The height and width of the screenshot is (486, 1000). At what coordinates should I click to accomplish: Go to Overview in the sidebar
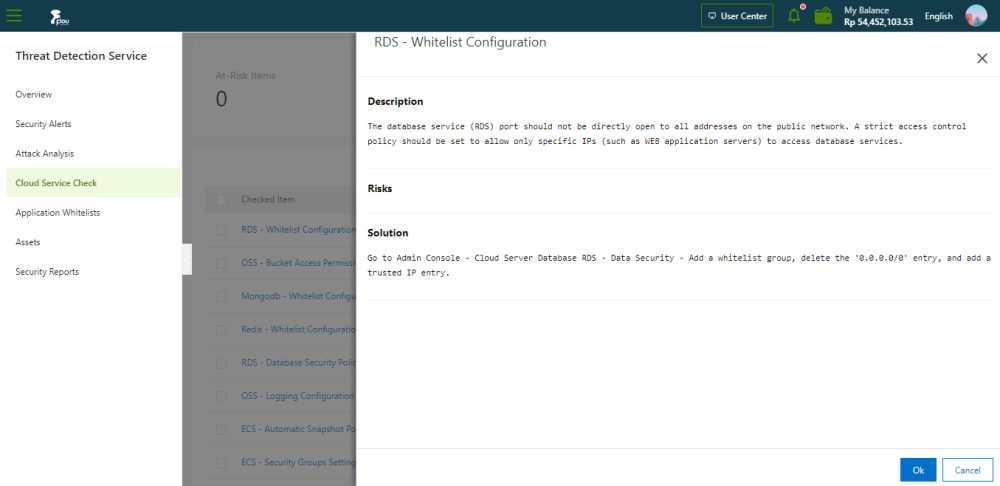click(x=34, y=94)
